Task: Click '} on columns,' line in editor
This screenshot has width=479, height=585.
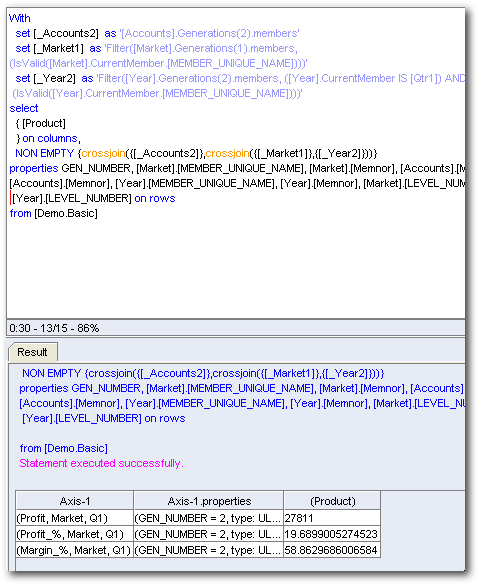Action: (48, 138)
